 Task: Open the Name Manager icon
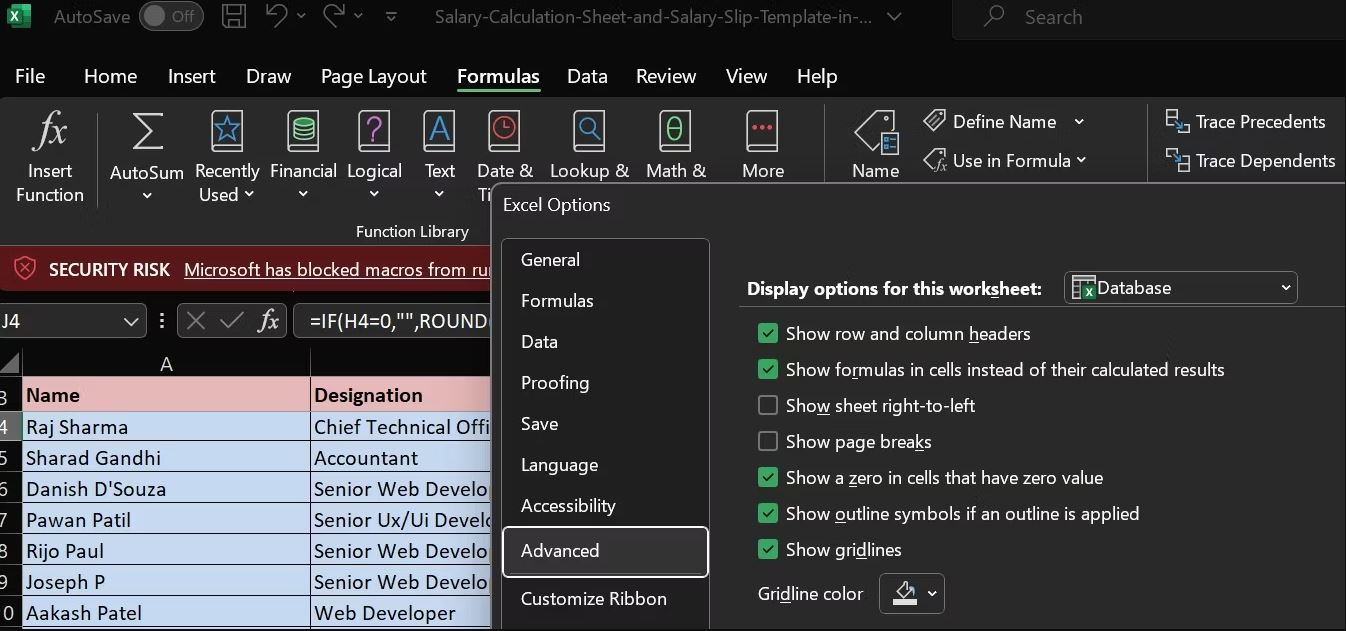pos(875,132)
